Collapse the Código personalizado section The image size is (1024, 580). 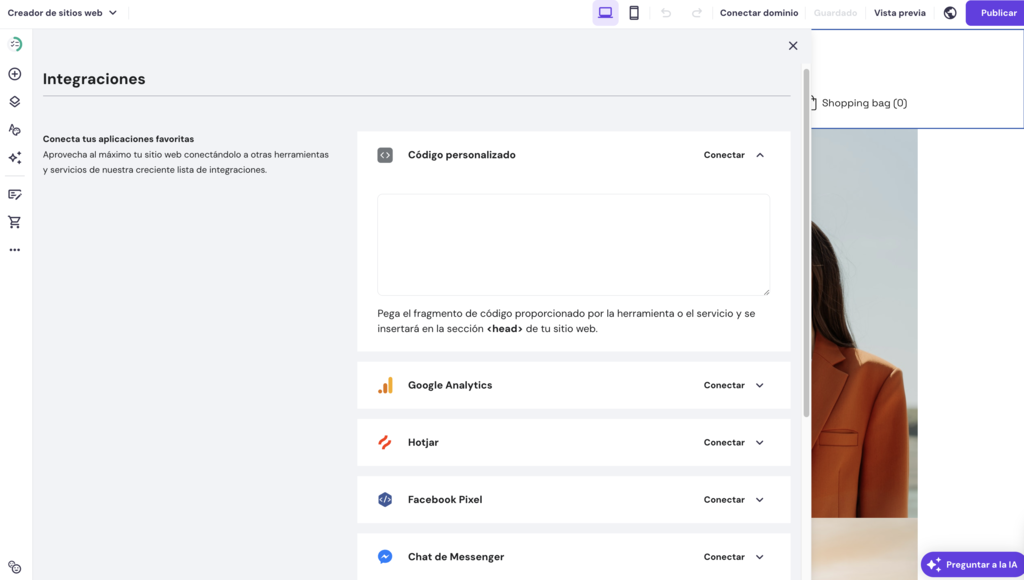click(759, 155)
